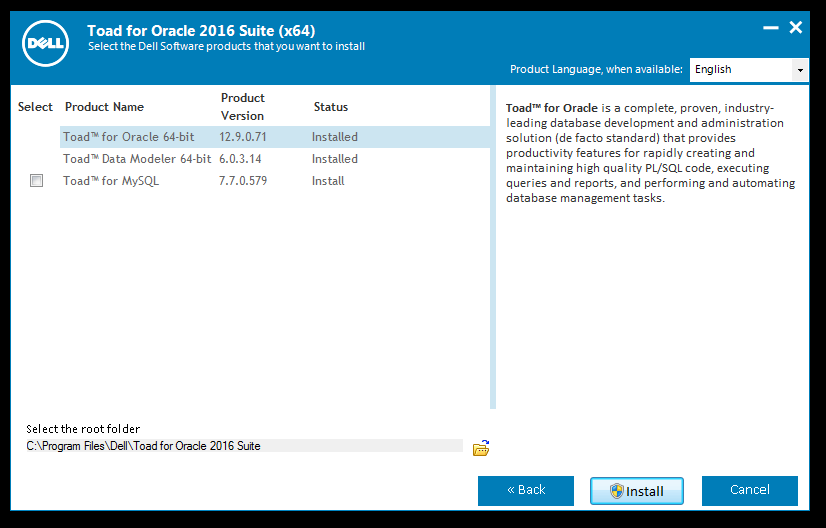Click the Install button with shield
This screenshot has width=826, height=528.
pos(637,491)
